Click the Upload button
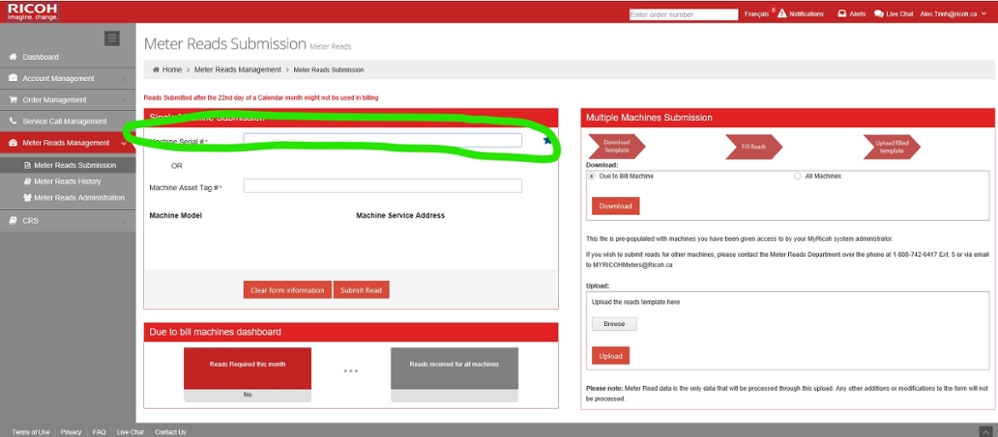Screen dimensions: 998x437 click(610, 356)
